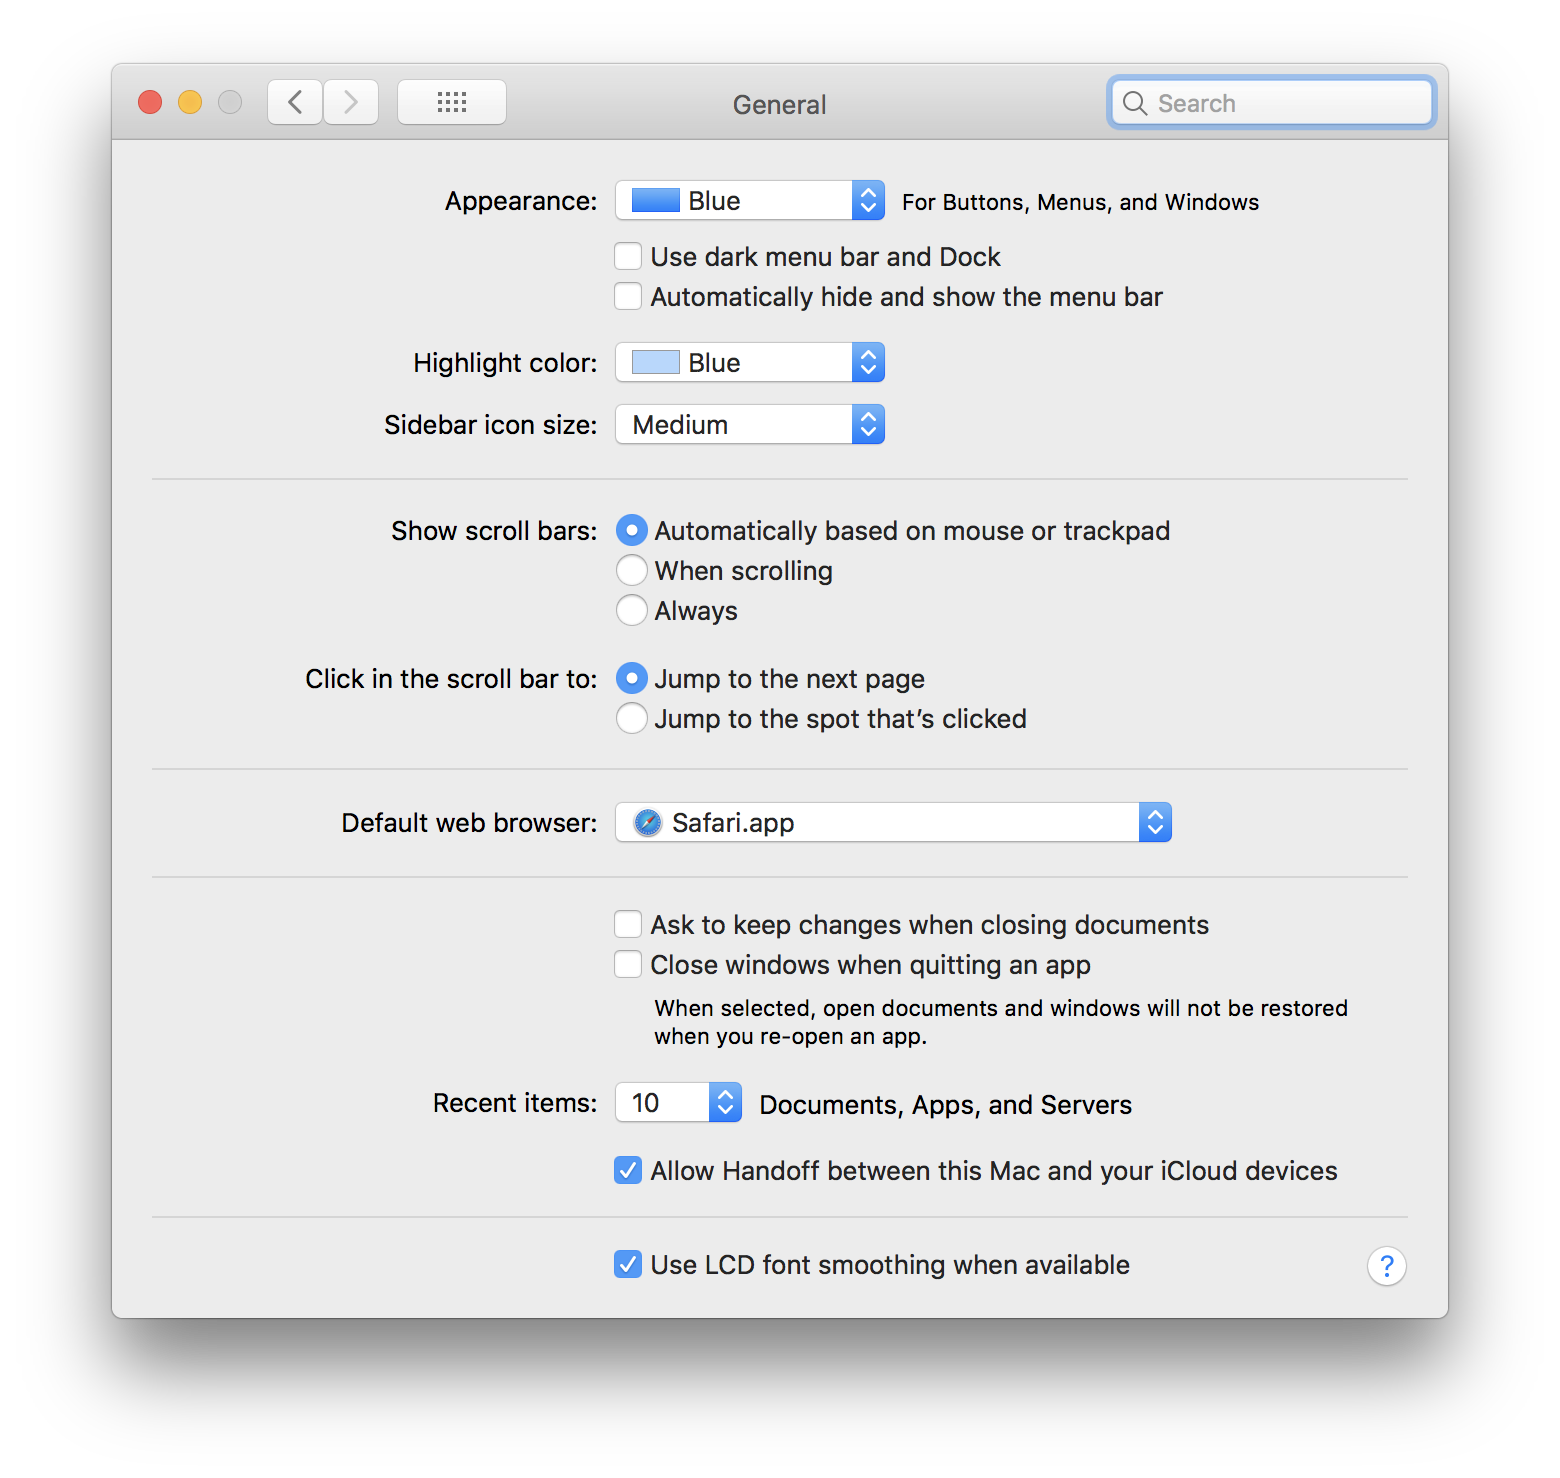
Task: Click the back navigation arrow
Action: tap(295, 102)
